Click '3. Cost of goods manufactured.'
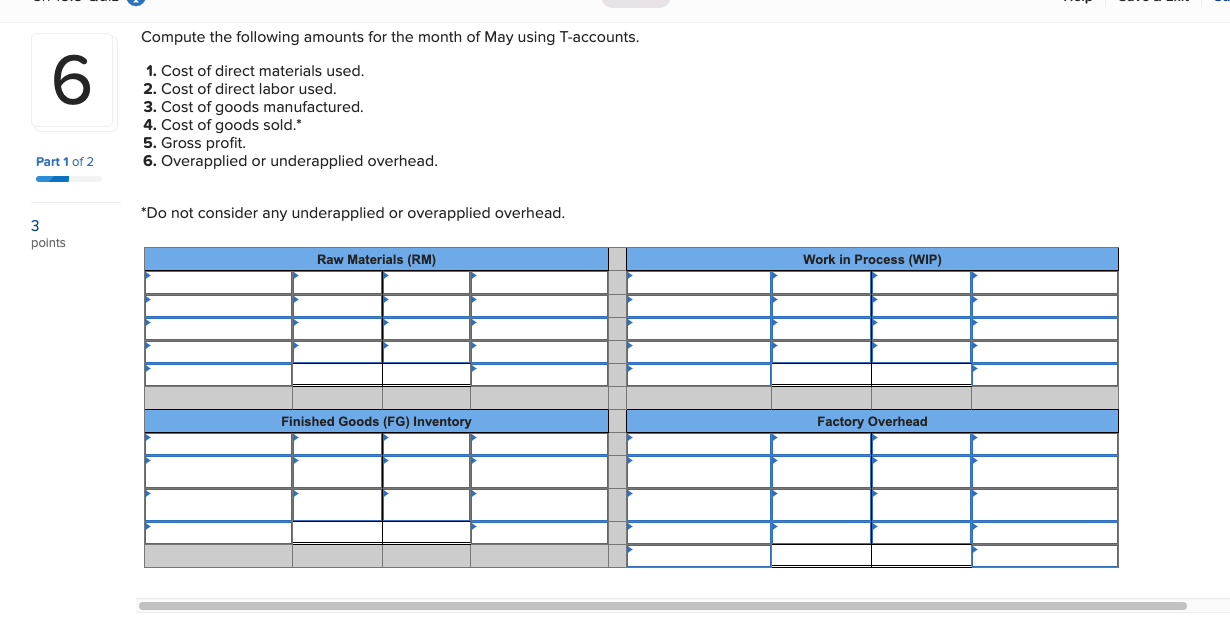 pyautogui.click(x=254, y=107)
